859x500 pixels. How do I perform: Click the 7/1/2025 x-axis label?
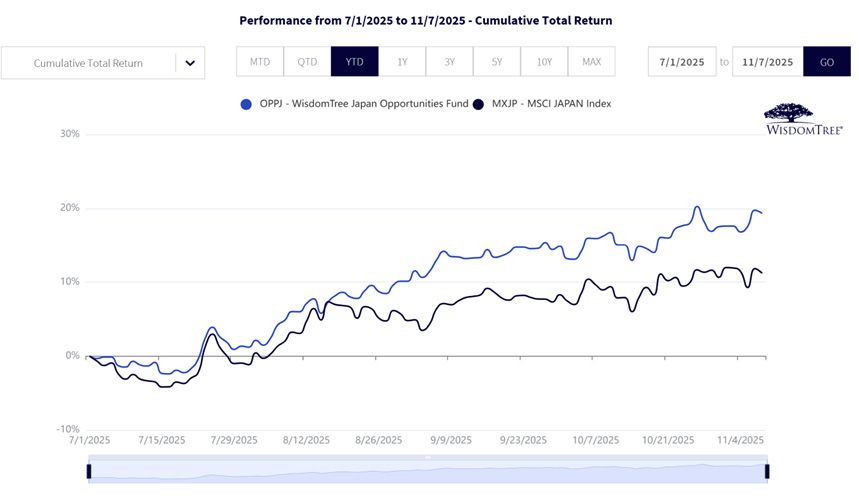click(89, 440)
